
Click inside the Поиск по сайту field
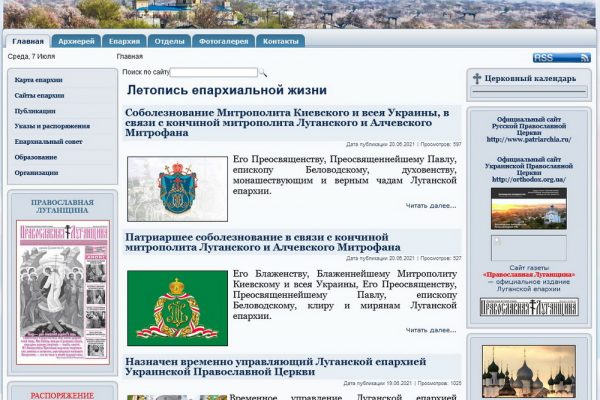point(213,72)
